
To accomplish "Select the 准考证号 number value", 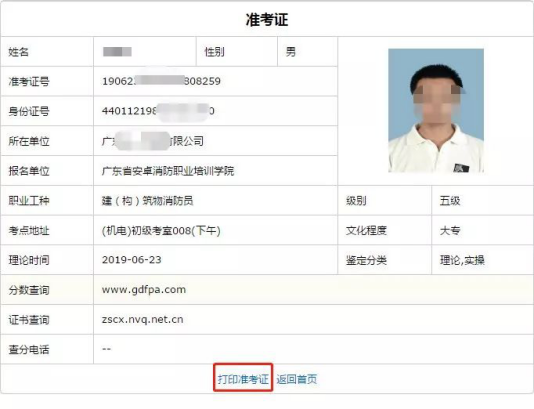I will coord(161,81).
